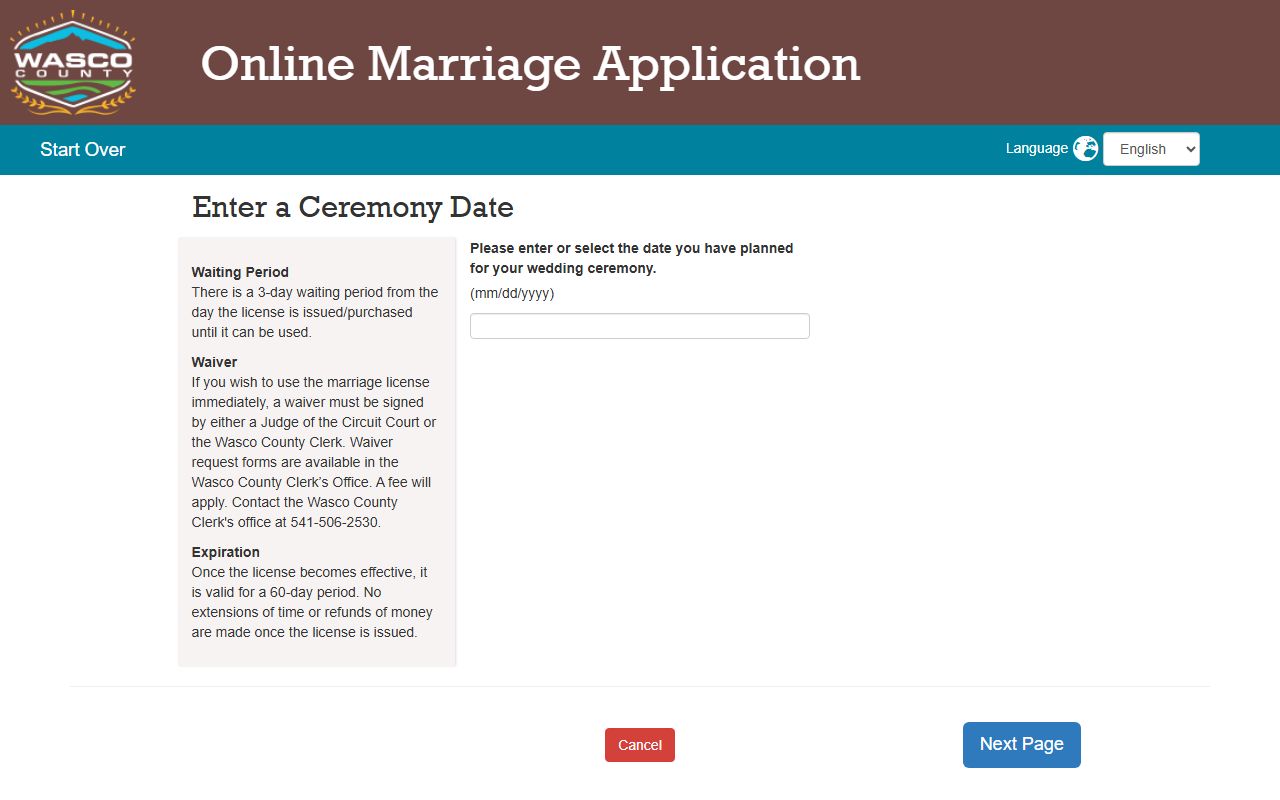This screenshot has height=800, width=1280.
Task: Click the Online Marriage Application title
Action: click(x=530, y=64)
